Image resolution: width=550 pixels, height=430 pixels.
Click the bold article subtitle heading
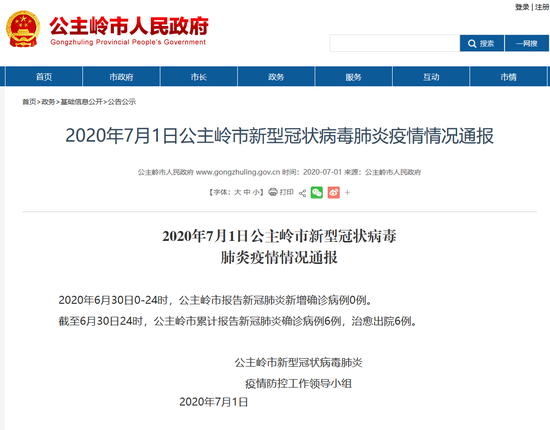pyautogui.click(x=279, y=247)
